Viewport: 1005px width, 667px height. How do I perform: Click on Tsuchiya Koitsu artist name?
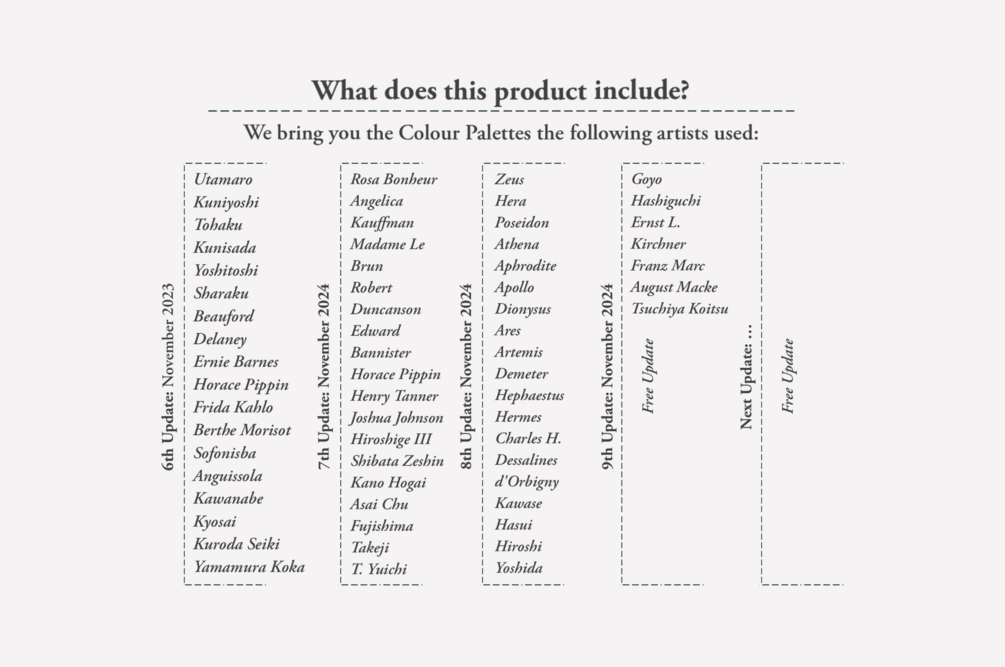(679, 309)
